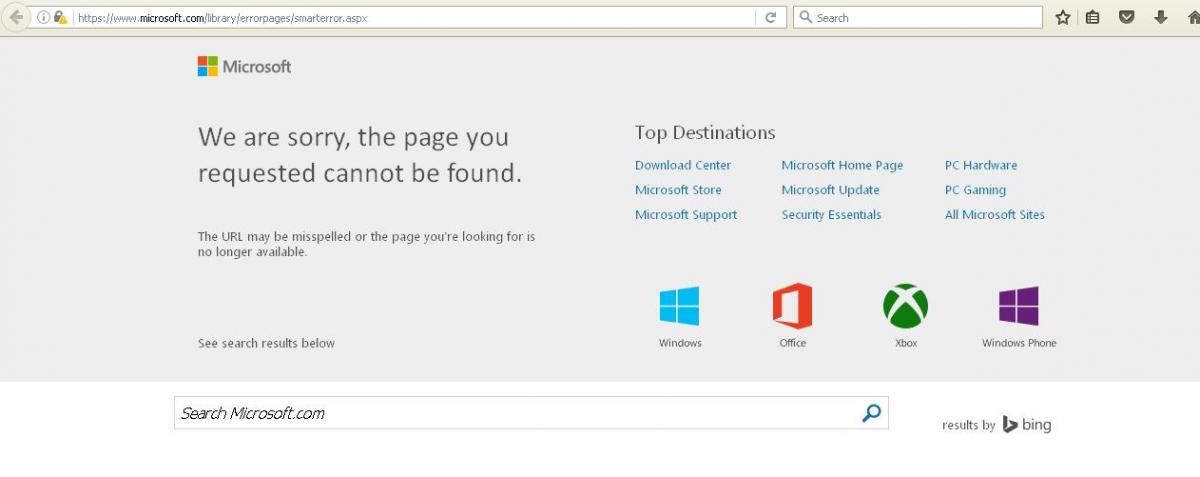Bookmark this page with star icon
The image size is (1200, 477).
tap(1063, 17)
